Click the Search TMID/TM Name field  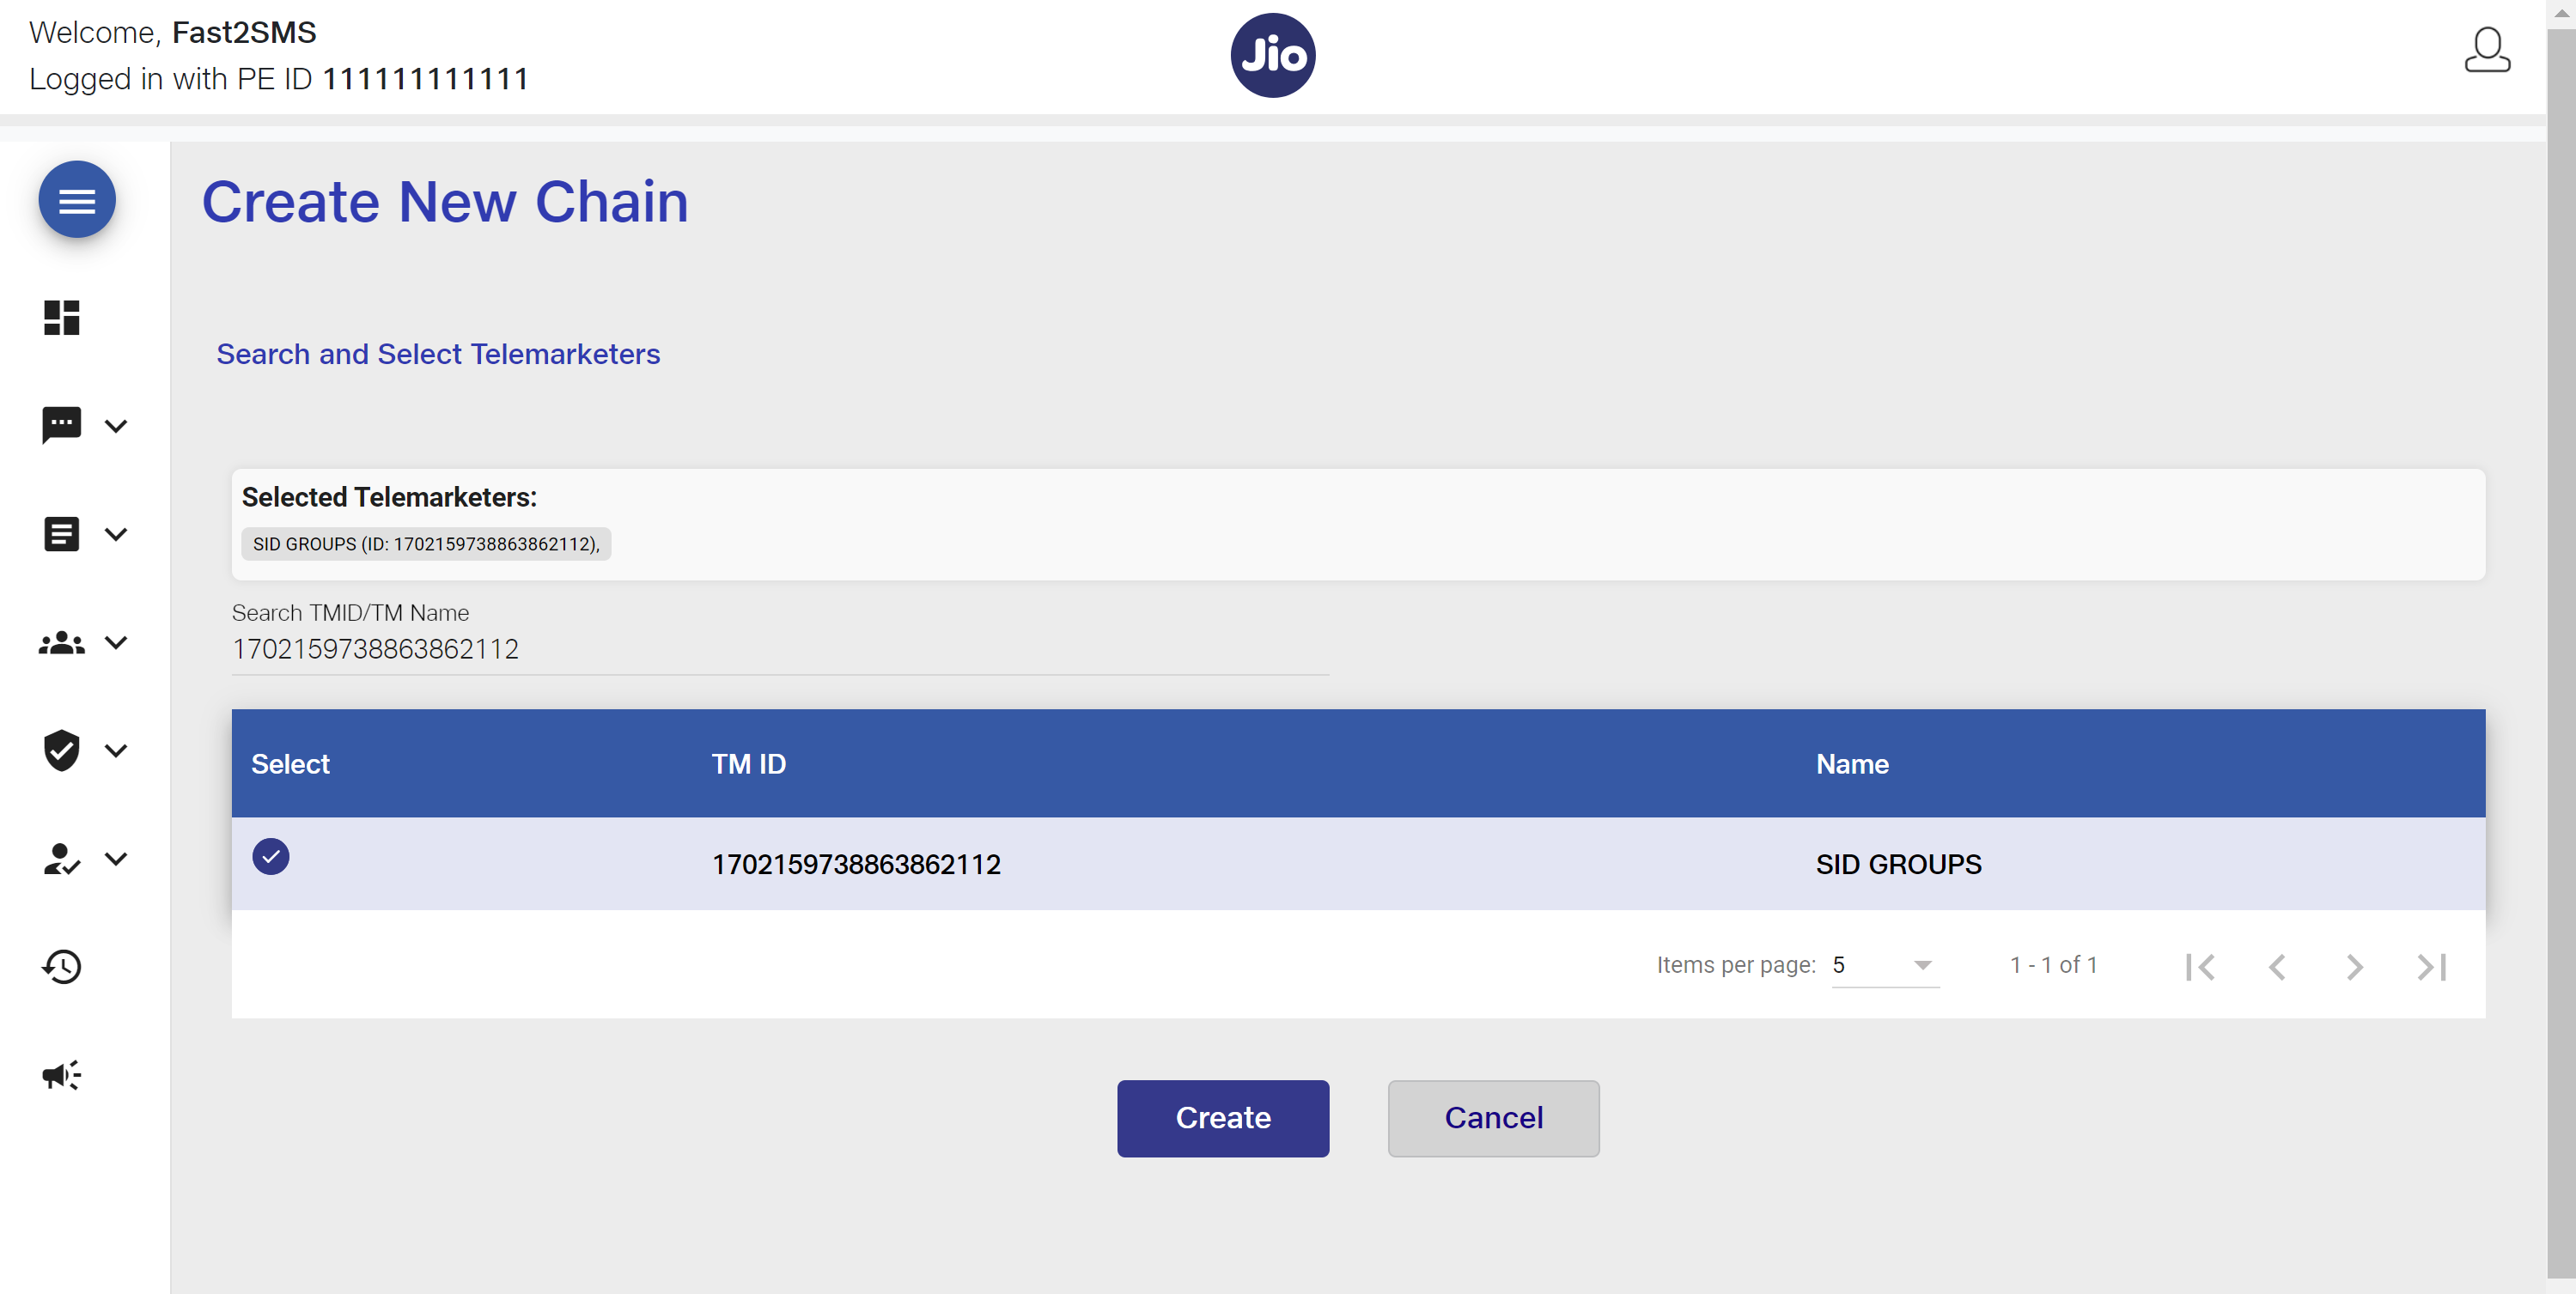coord(780,649)
